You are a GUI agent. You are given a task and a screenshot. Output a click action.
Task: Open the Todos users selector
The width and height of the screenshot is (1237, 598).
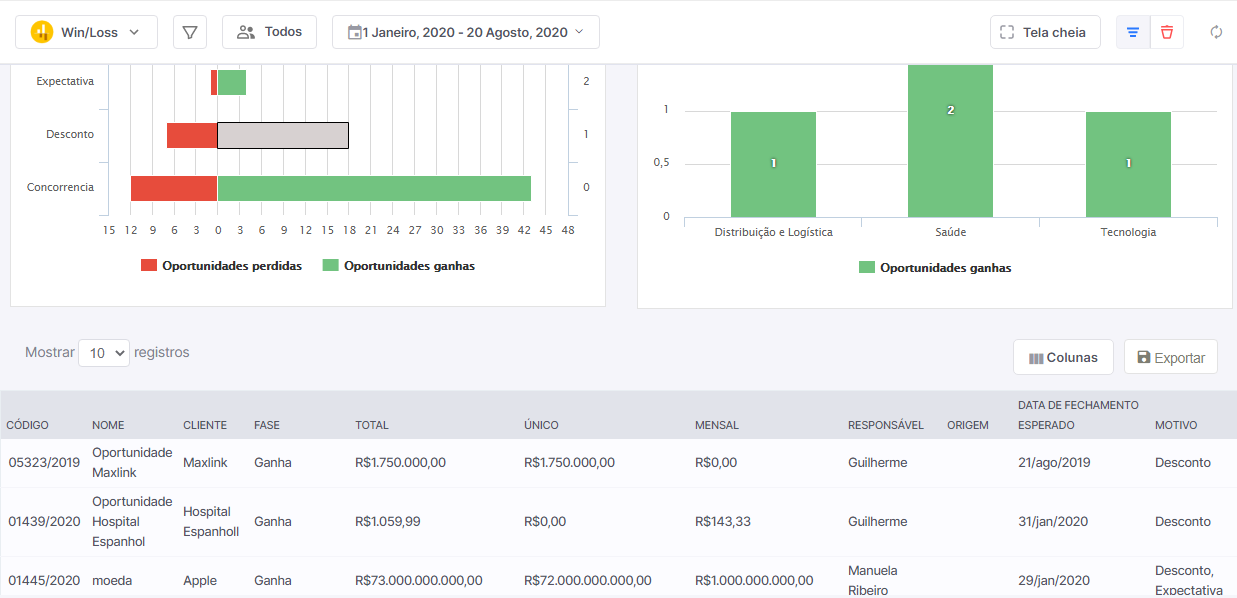click(269, 32)
